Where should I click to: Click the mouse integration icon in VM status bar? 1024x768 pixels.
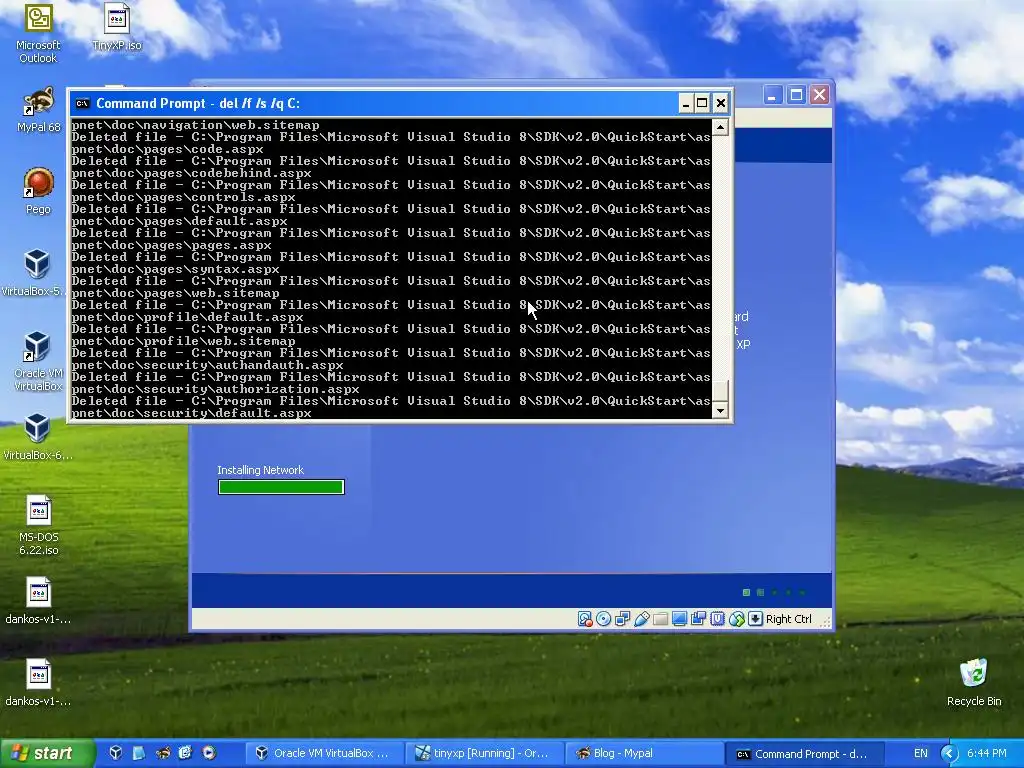(737, 618)
